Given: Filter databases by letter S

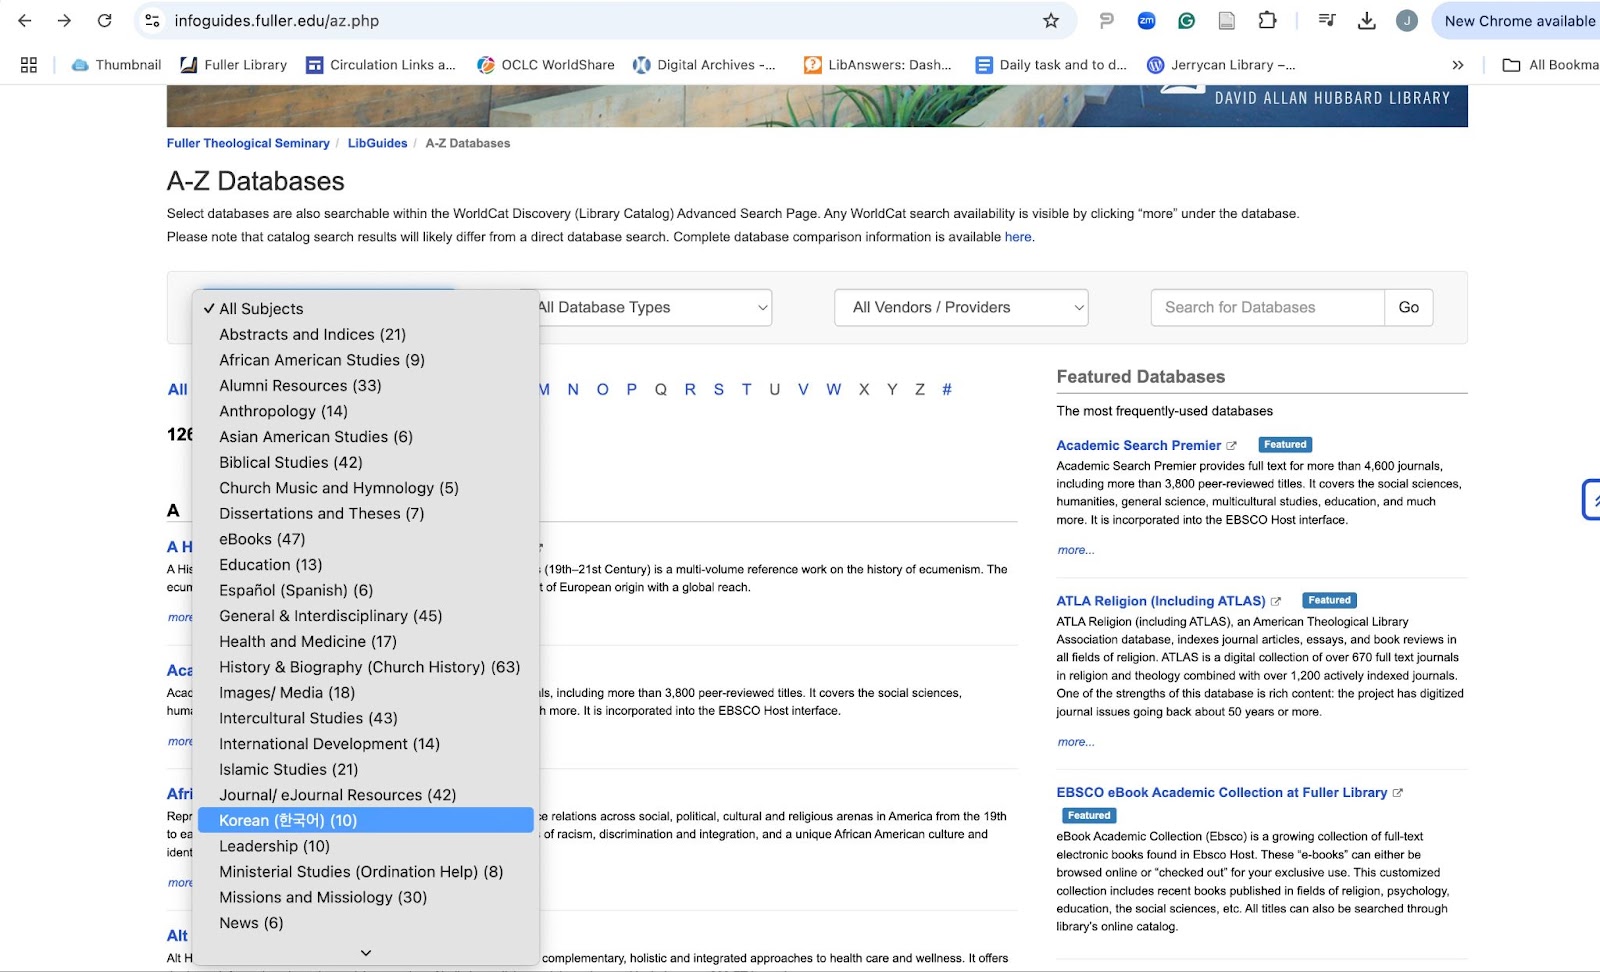Looking at the screenshot, I should coord(719,390).
